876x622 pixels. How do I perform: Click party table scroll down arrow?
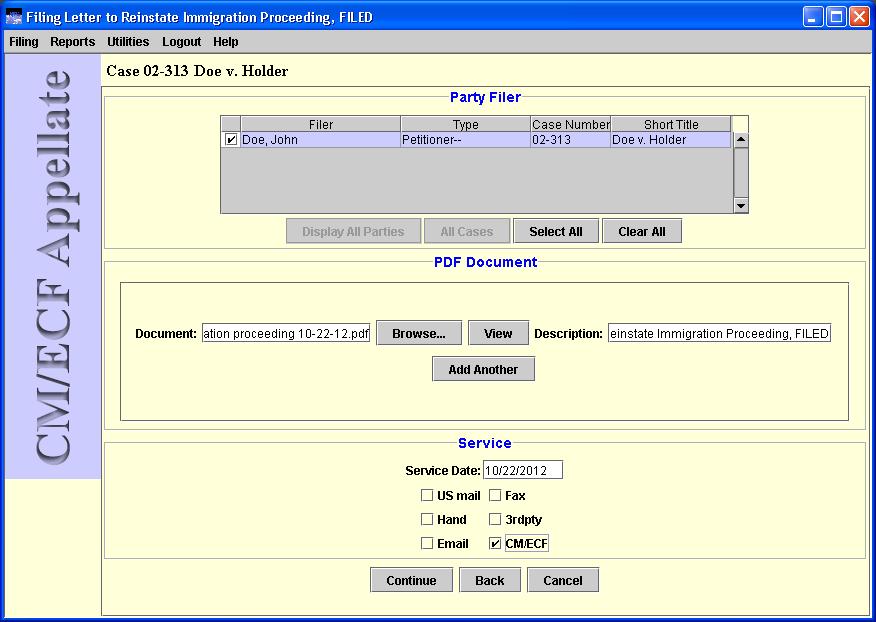(741, 206)
